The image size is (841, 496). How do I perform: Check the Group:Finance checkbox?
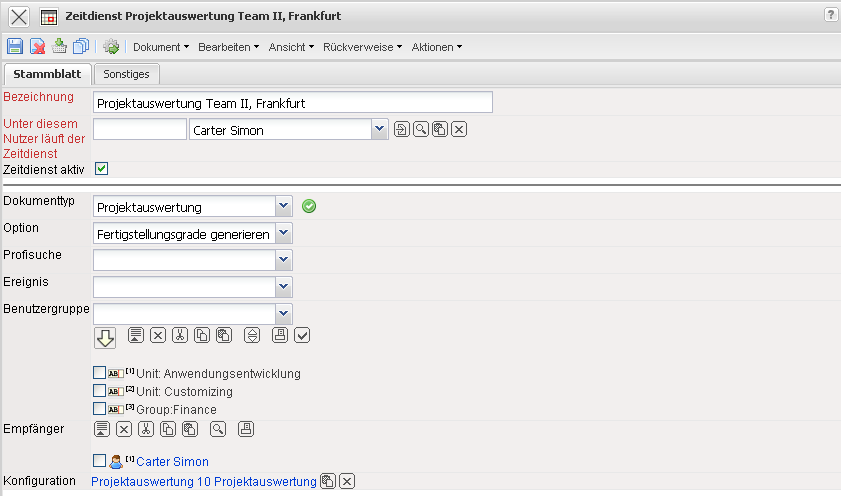99,409
